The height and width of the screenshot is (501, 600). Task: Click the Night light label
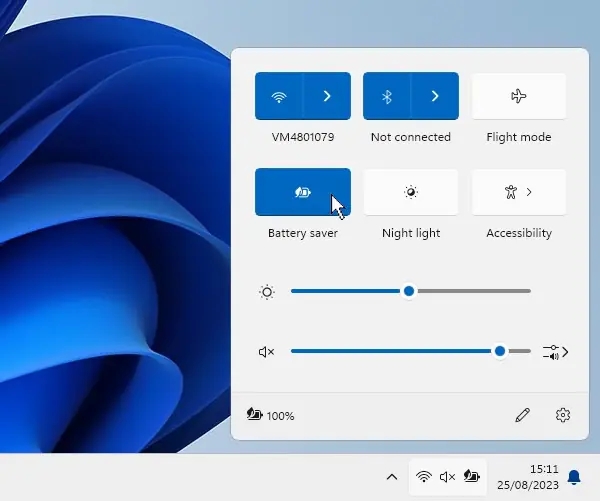tap(411, 233)
